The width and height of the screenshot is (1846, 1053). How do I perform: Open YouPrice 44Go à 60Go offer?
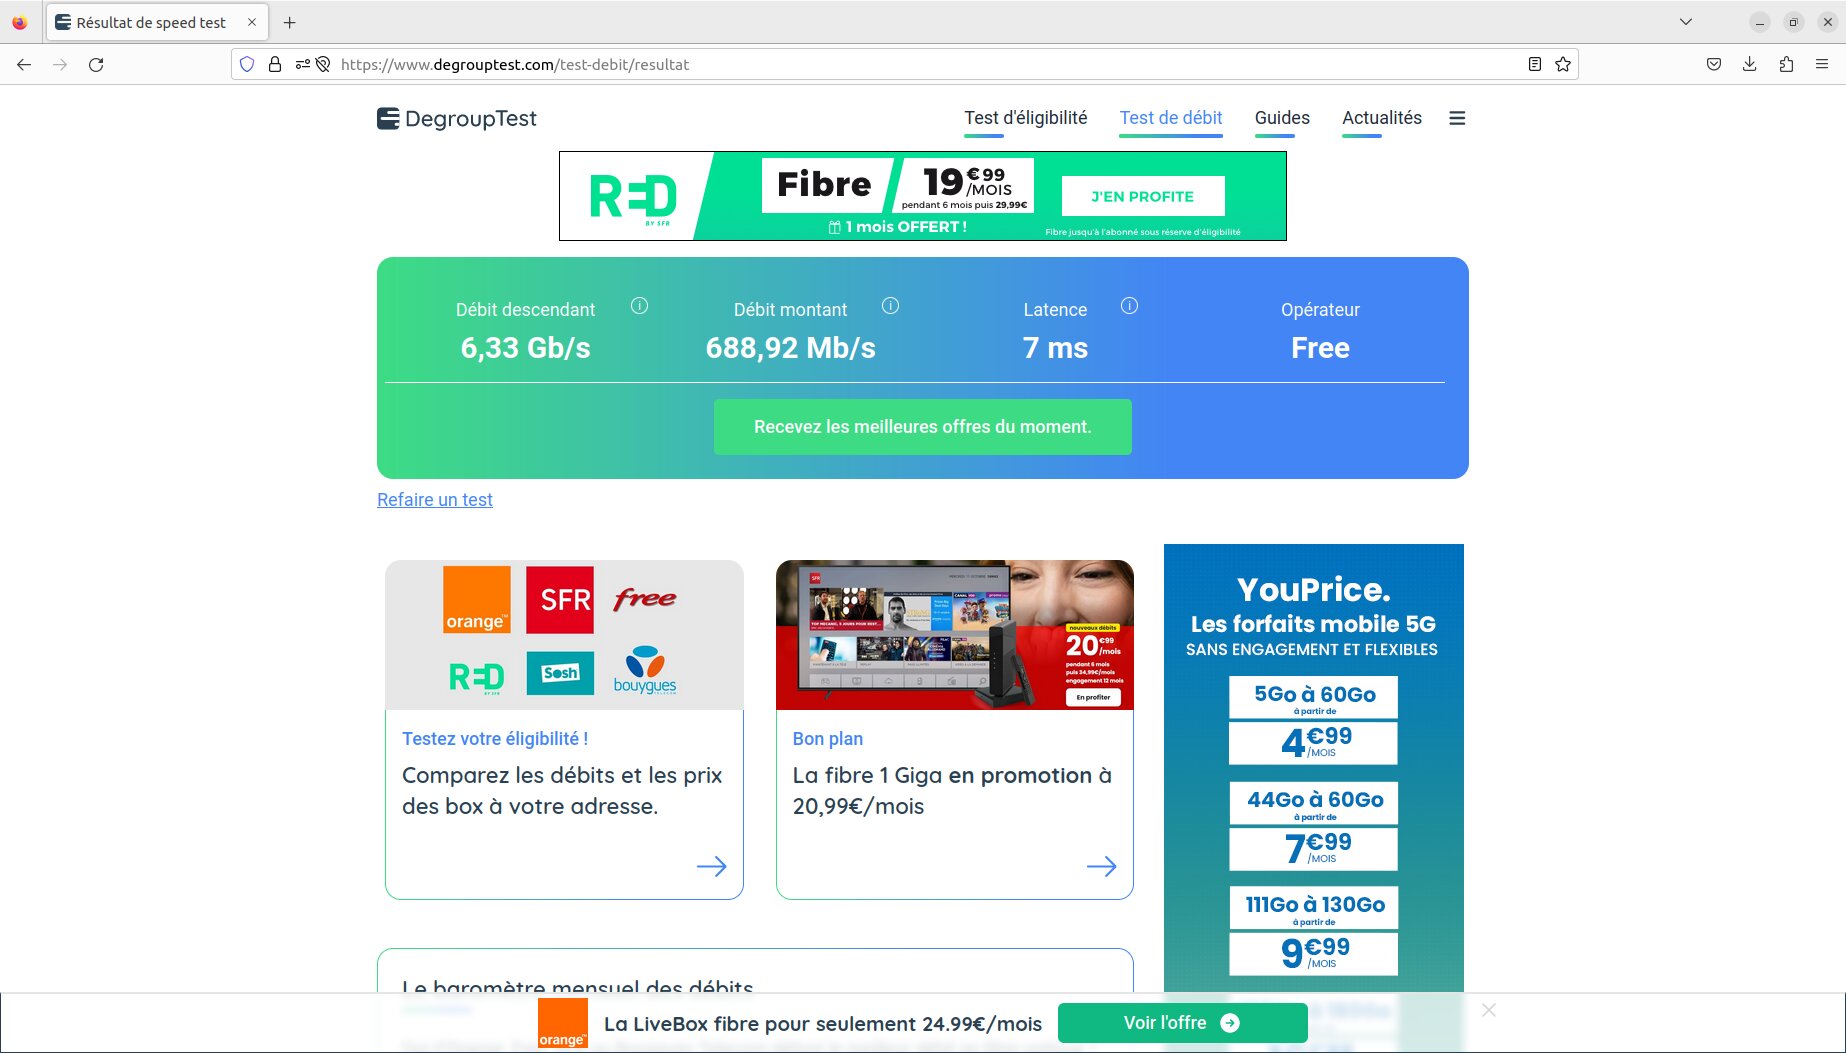(x=1313, y=803)
